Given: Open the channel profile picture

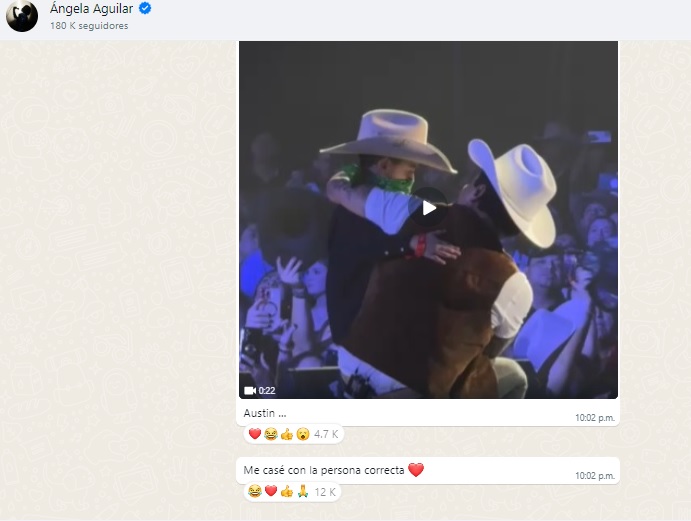Looking at the screenshot, I should tap(22, 16).
